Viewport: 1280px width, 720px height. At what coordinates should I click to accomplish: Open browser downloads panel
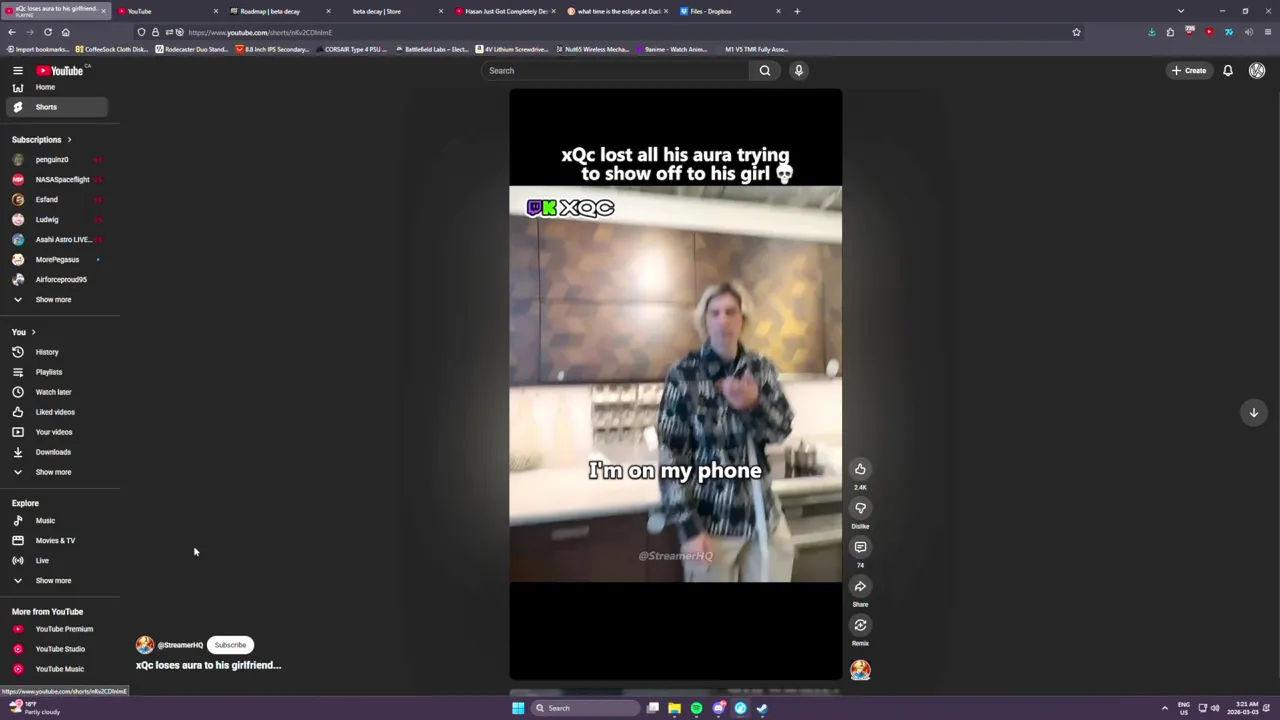[1151, 32]
